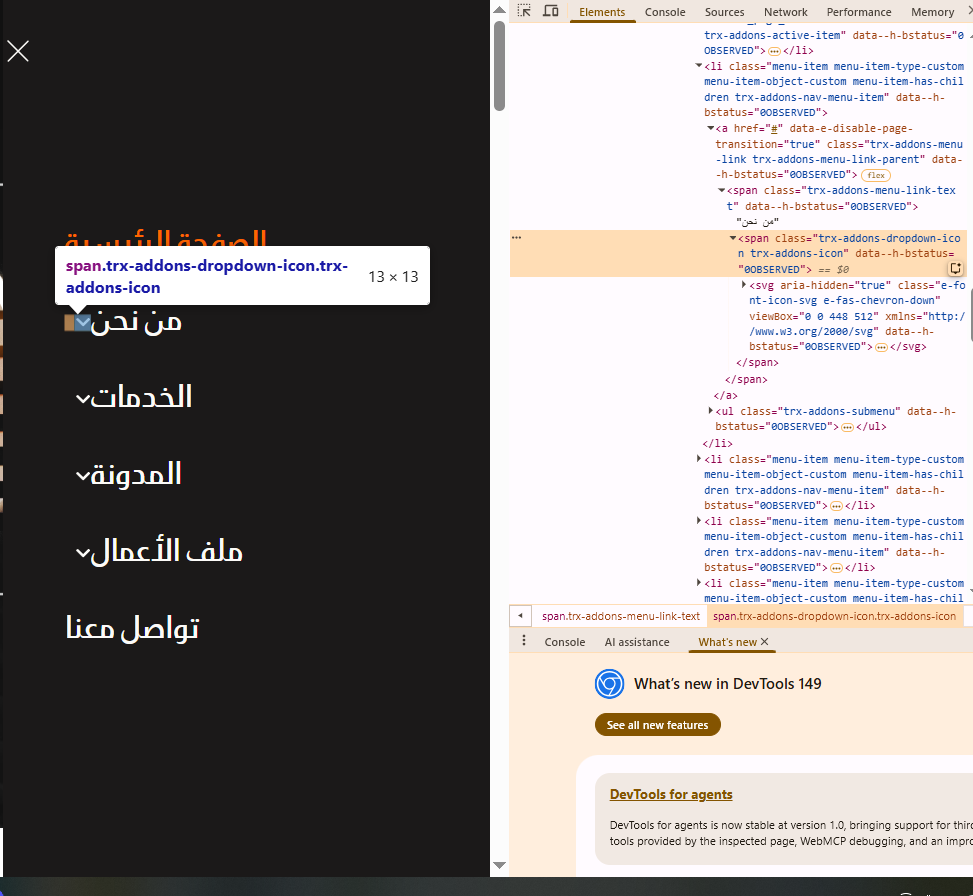
Task: Click the تواصل معنا menu link
Action: point(132,628)
